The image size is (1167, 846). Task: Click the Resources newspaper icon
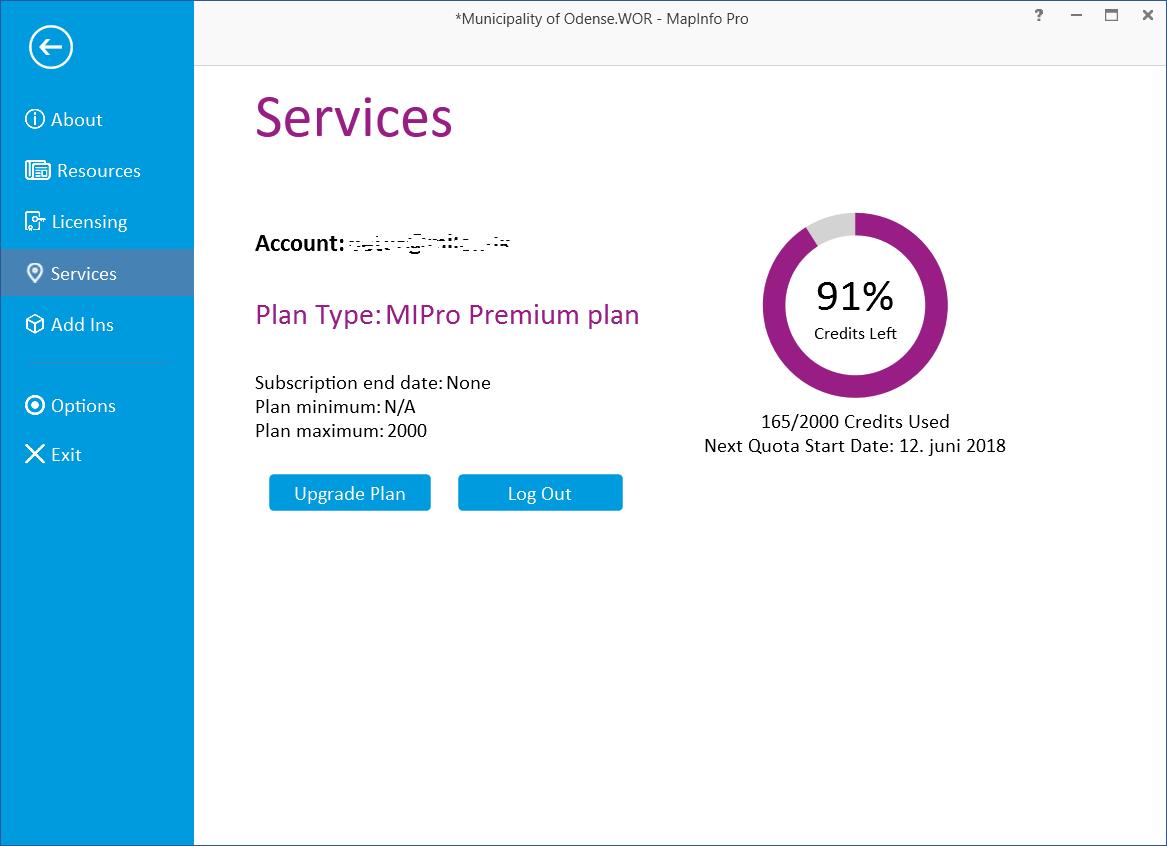point(37,171)
